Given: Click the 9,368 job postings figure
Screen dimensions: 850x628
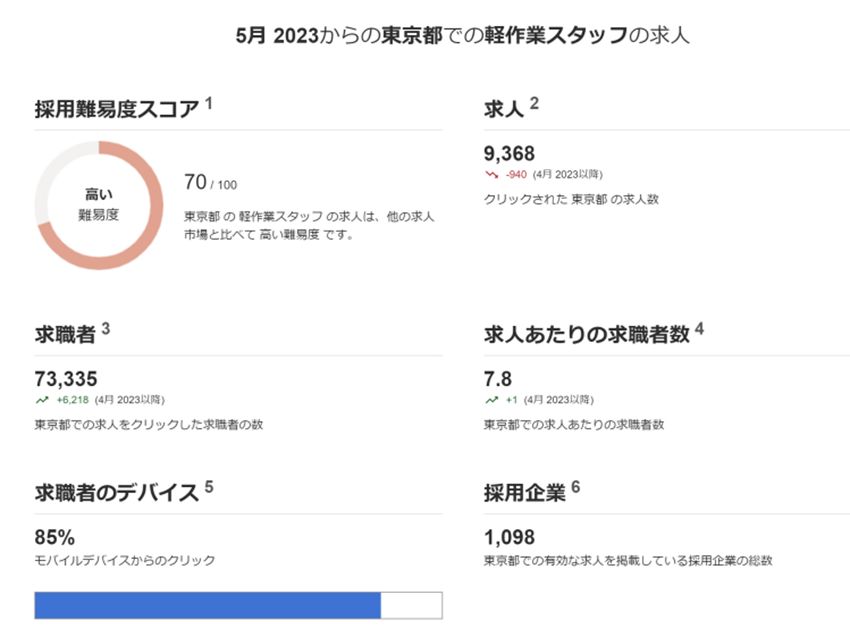Looking at the screenshot, I should [x=509, y=153].
